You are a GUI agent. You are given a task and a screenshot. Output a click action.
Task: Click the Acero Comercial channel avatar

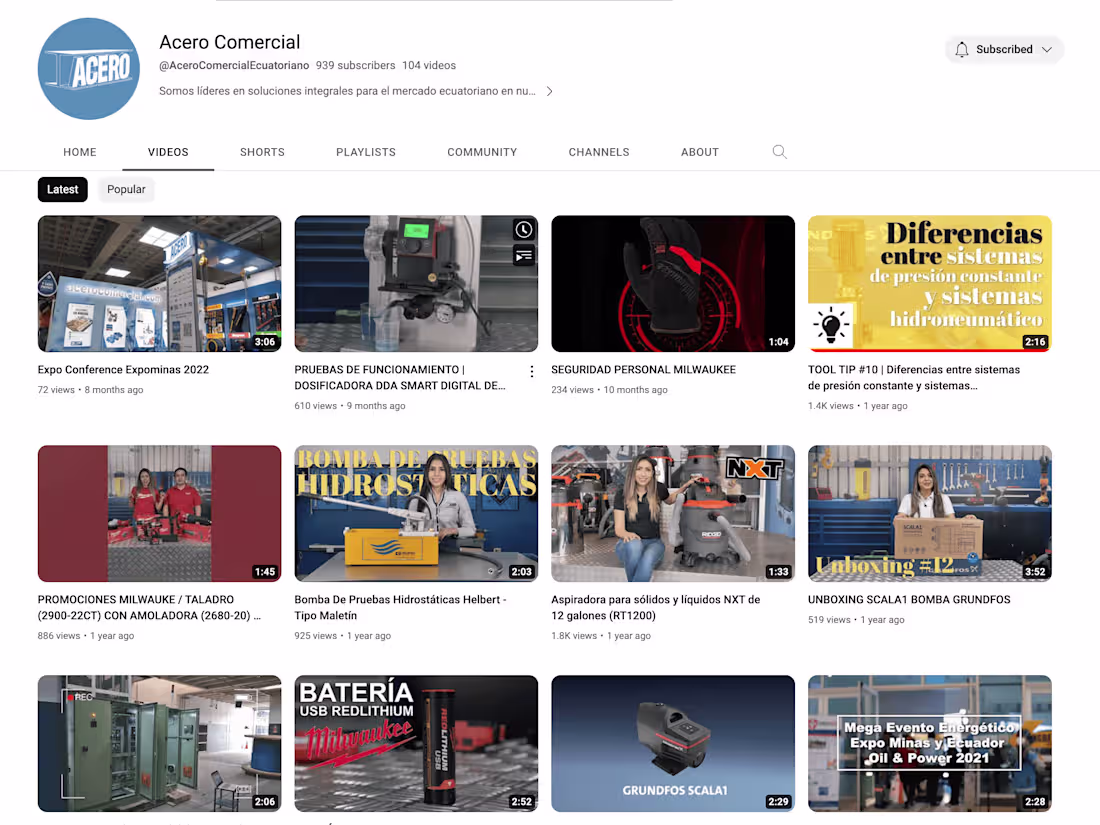click(88, 68)
